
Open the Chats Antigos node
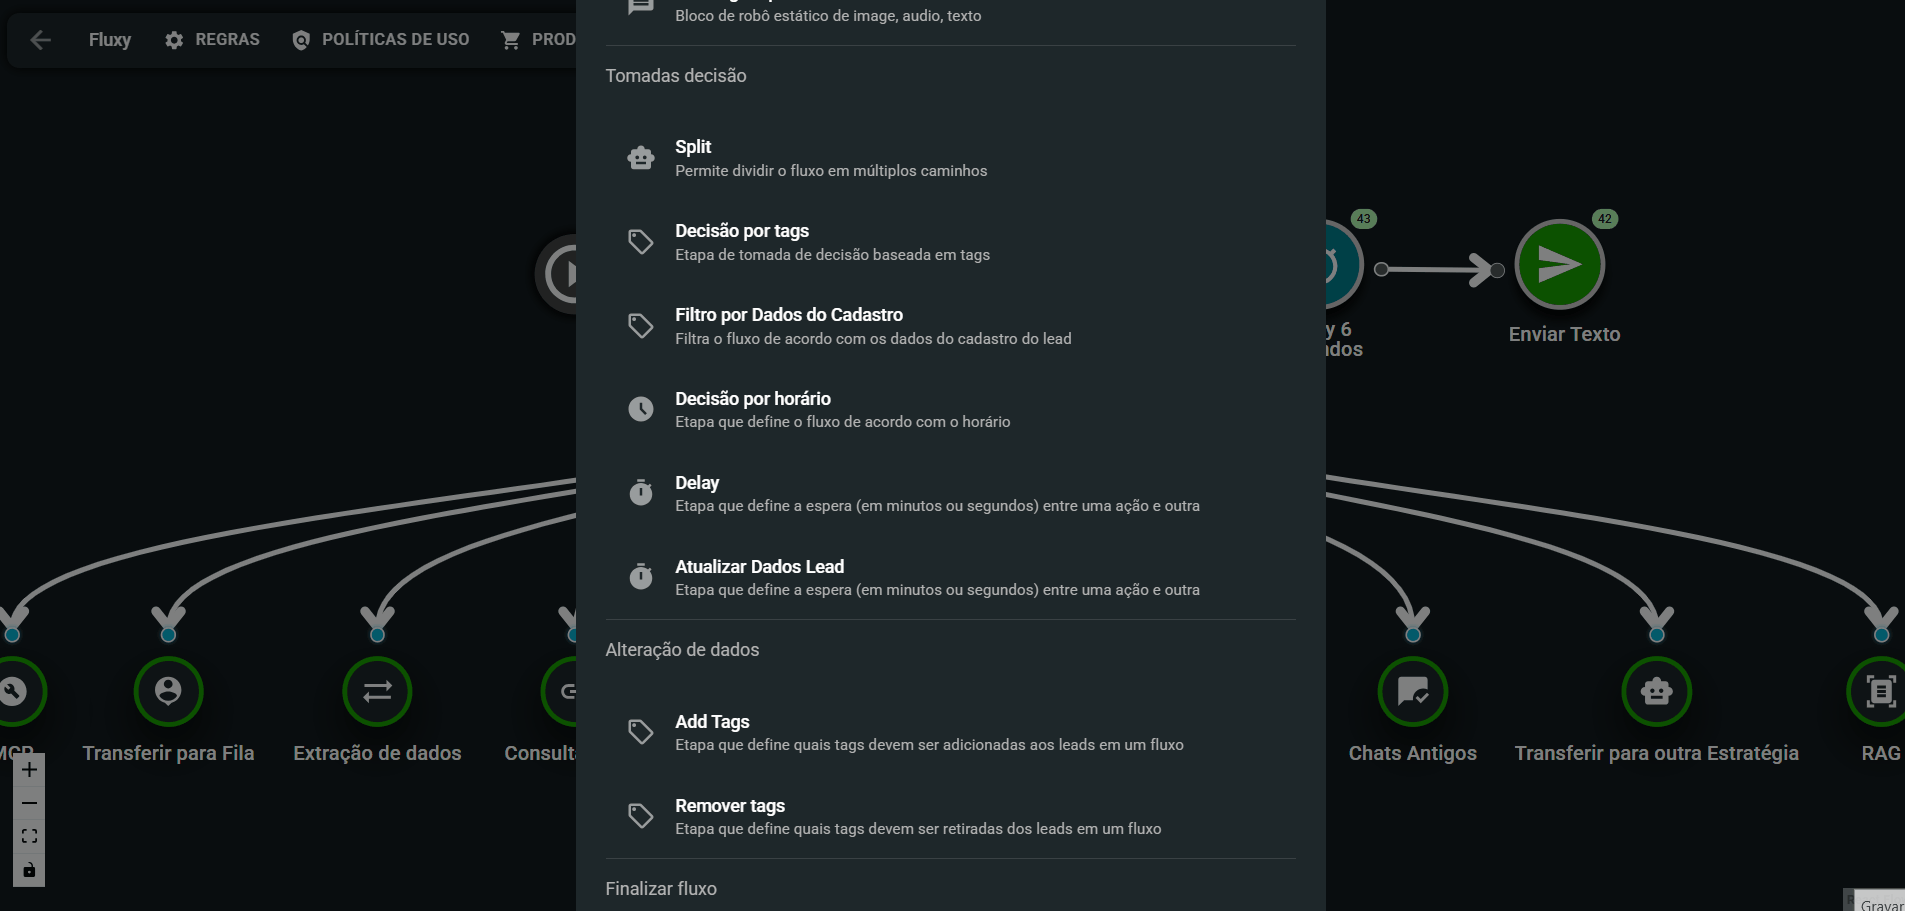tap(1412, 691)
